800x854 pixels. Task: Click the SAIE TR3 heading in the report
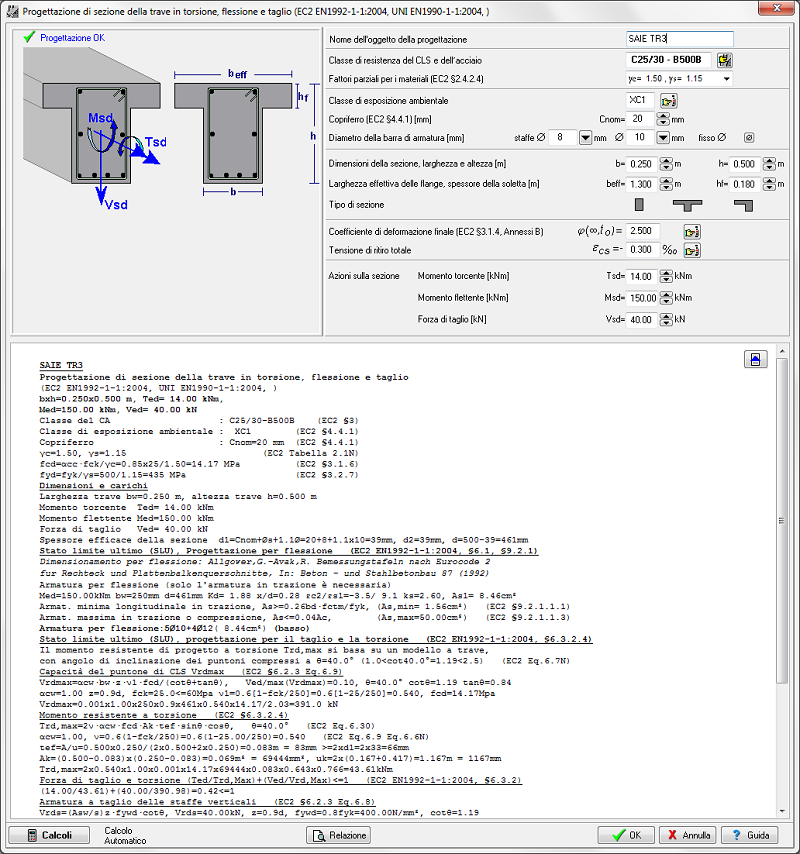click(61, 365)
